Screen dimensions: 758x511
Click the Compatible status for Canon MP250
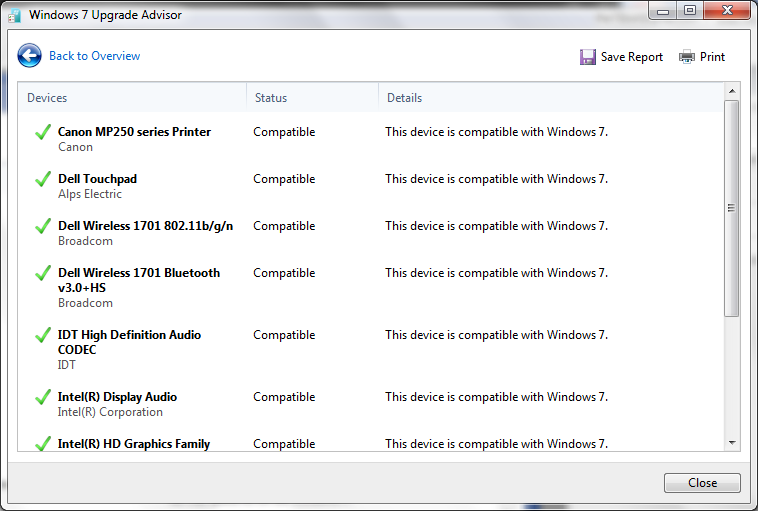click(x=284, y=132)
